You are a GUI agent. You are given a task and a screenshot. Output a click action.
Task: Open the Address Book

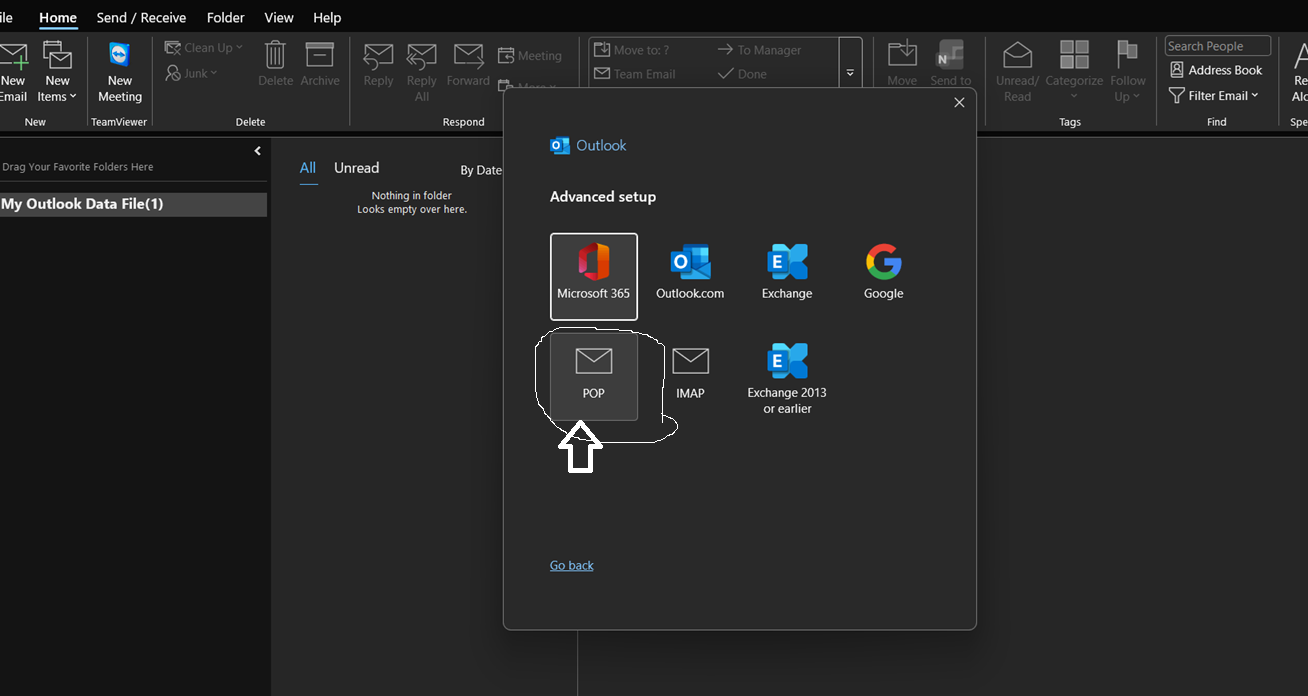[1215, 70]
